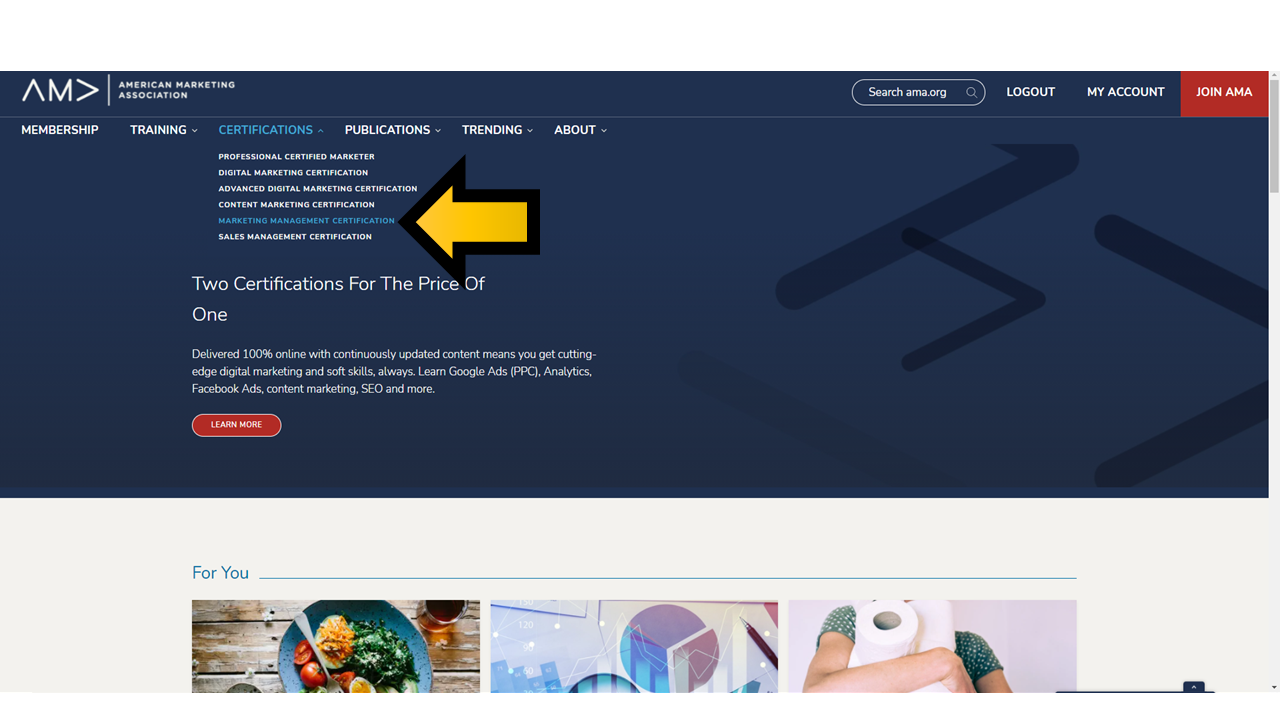Select Digital Marketing Certification menu entry
The image size is (1280, 720).
tap(293, 173)
